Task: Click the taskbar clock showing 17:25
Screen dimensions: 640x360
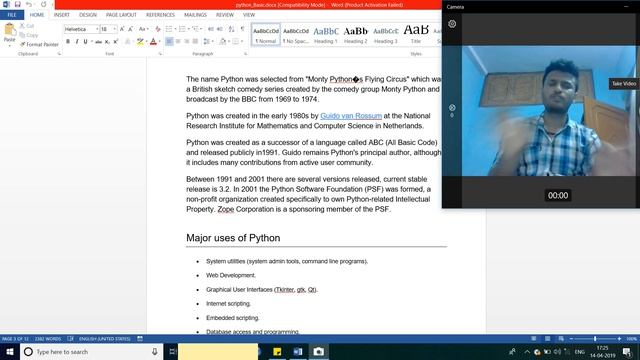Action: [602, 352]
